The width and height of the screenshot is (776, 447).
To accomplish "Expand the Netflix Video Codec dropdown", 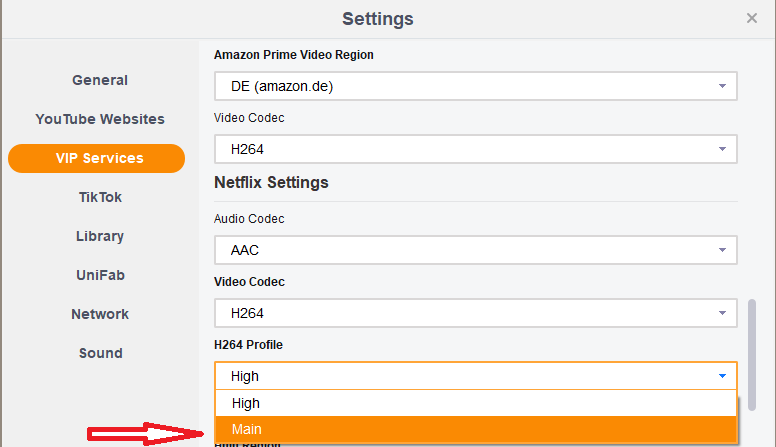I will pyautogui.click(x=476, y=313).
